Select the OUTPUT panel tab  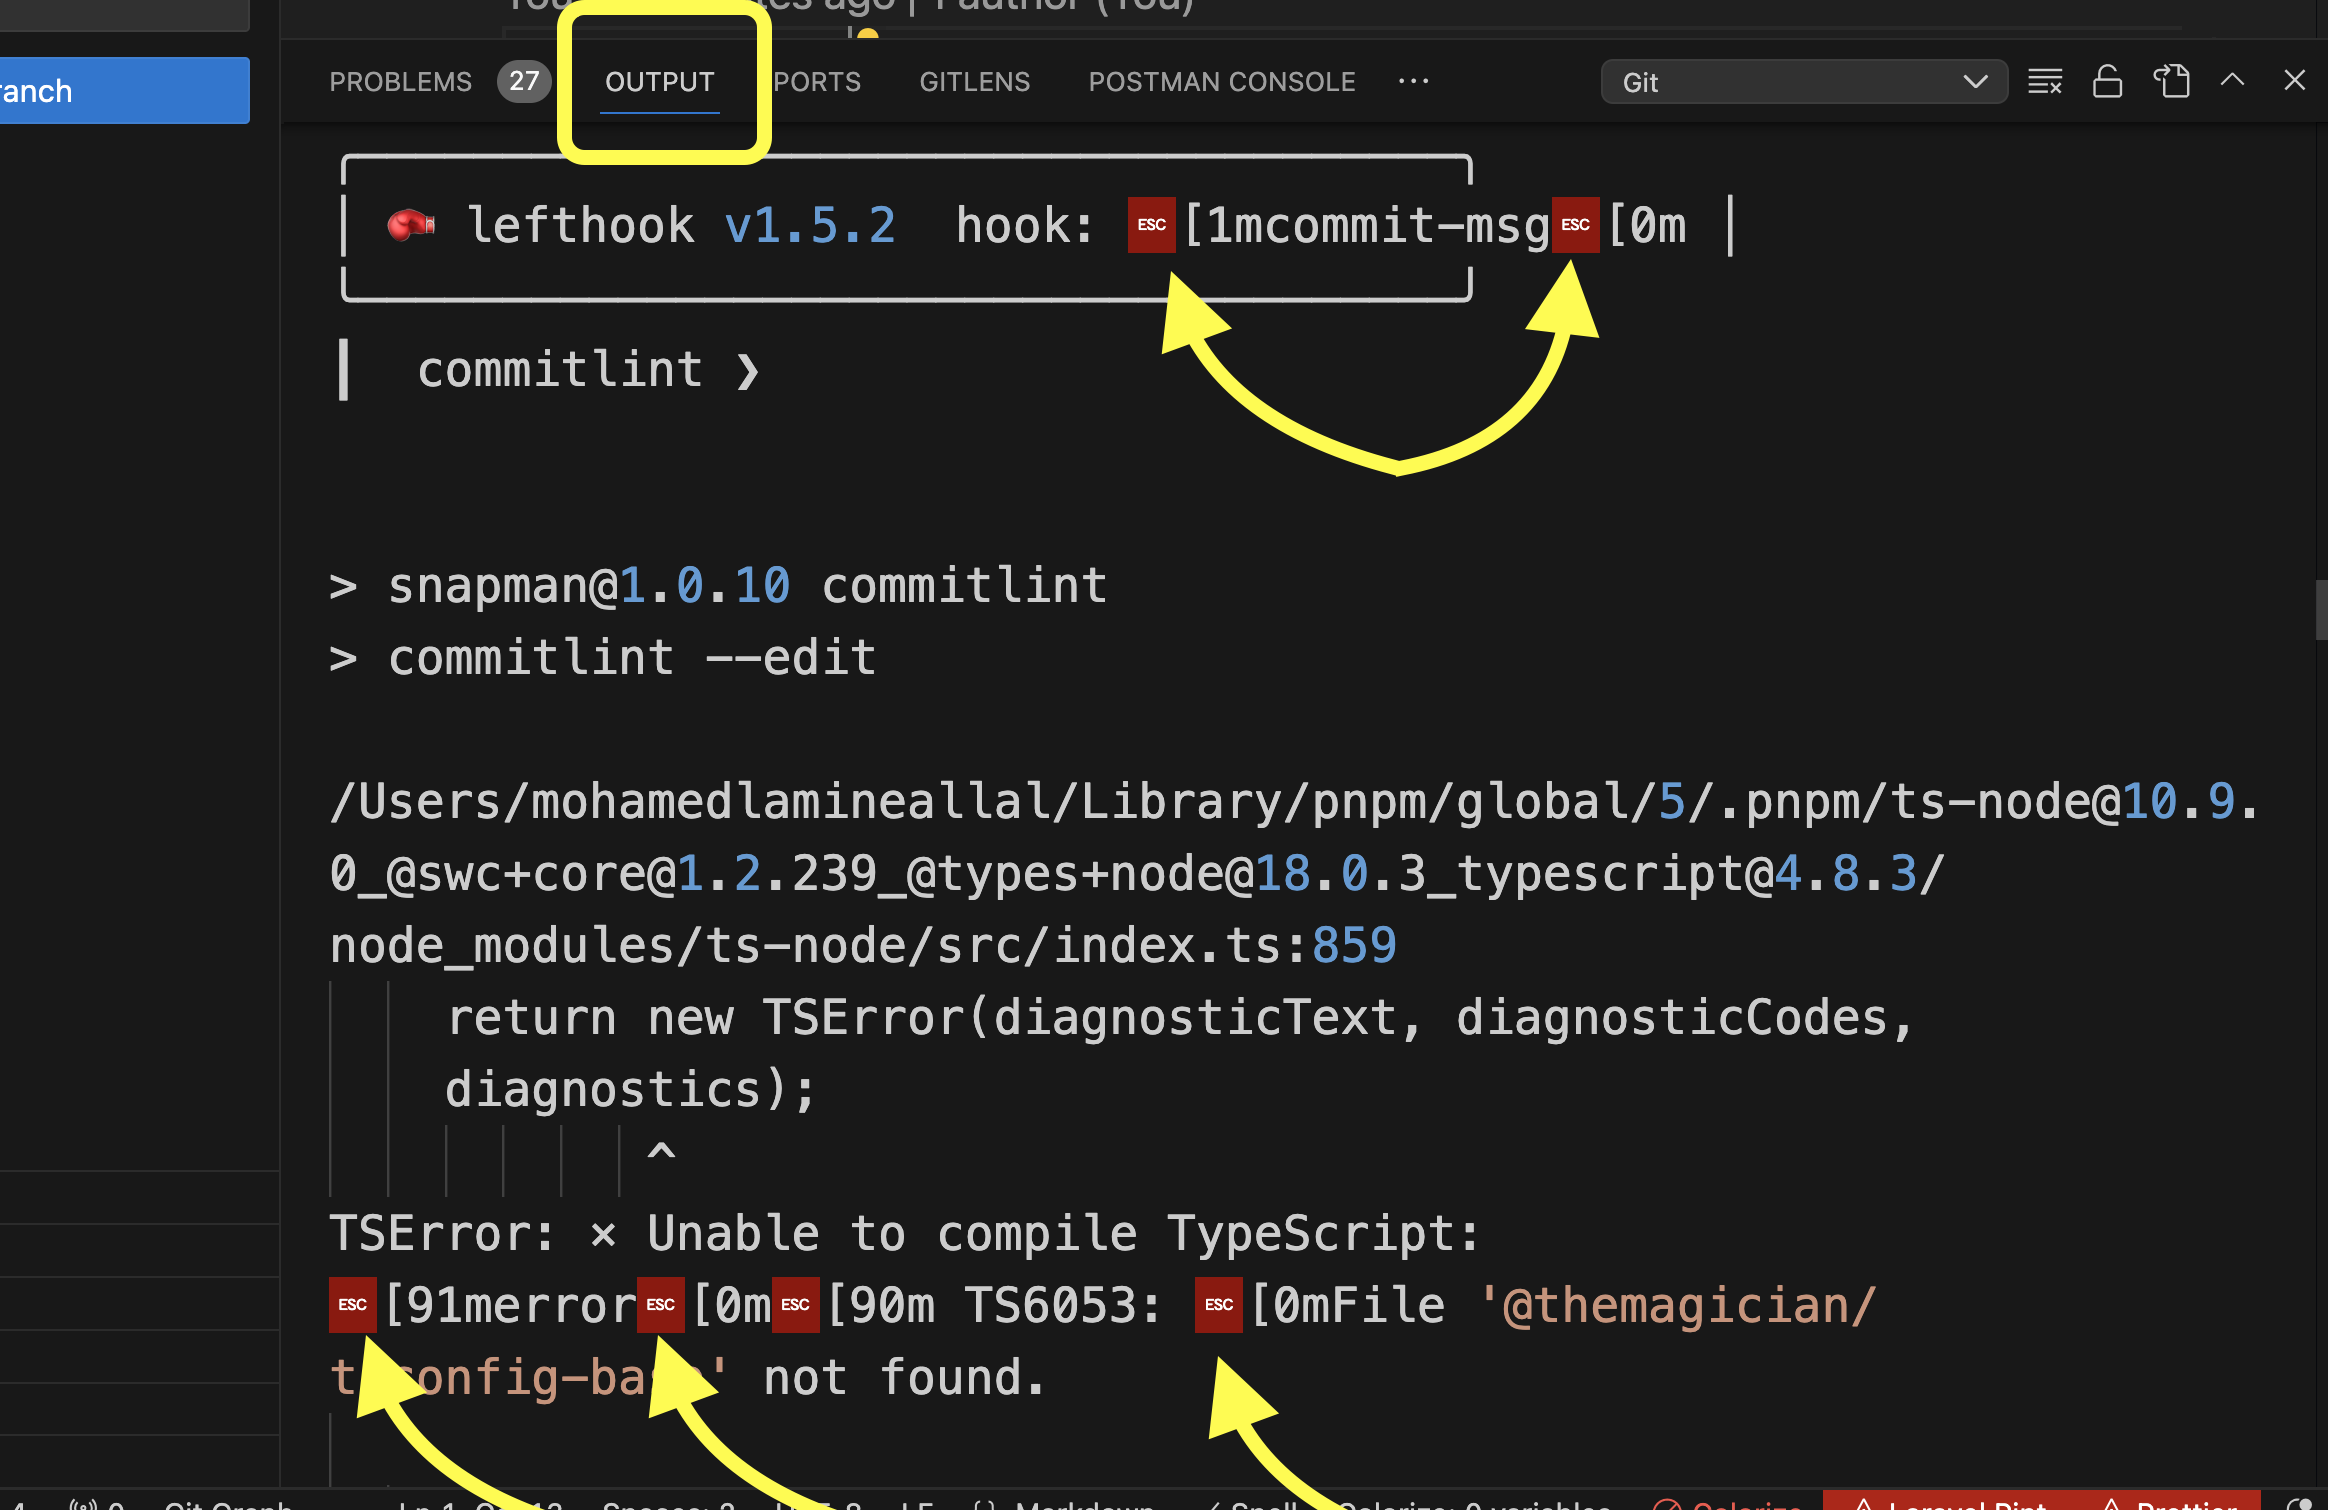(660, 82)
